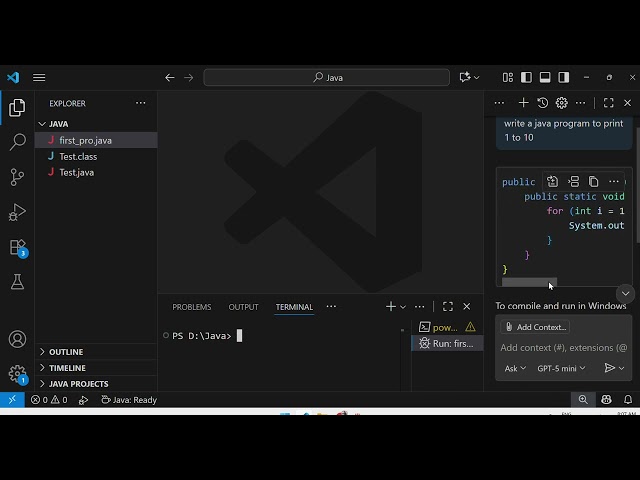
Task: Focus the chat input field
Action: click(564, 348)
